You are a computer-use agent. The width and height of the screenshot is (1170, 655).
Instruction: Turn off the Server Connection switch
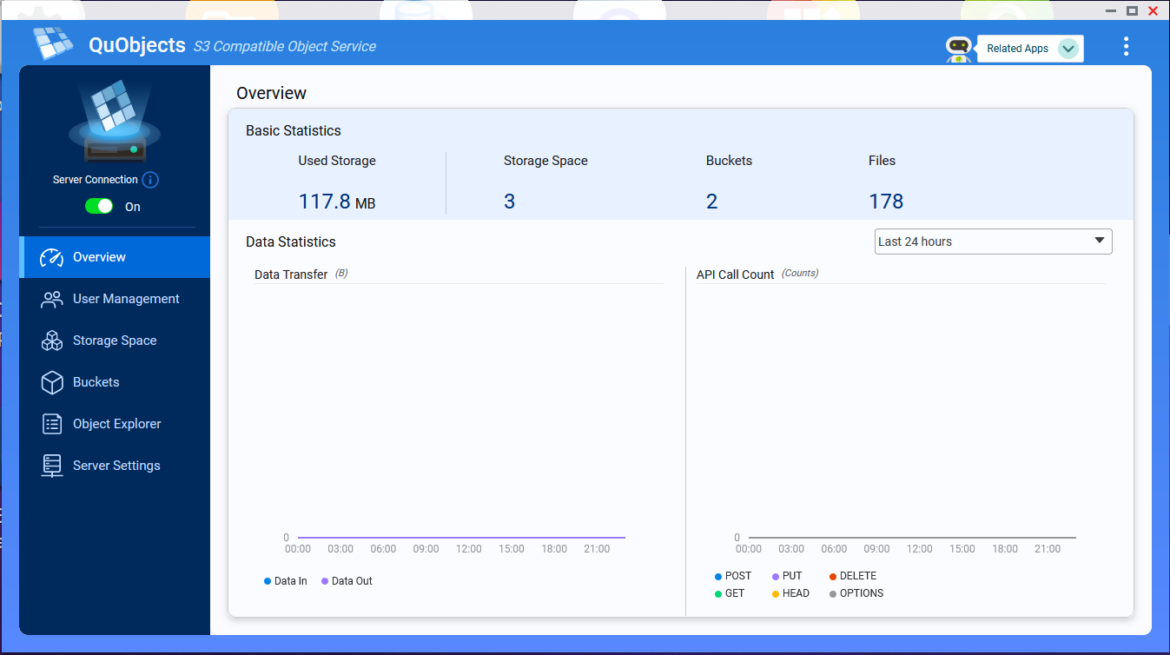pyautogui.click(x=98, y=207)
